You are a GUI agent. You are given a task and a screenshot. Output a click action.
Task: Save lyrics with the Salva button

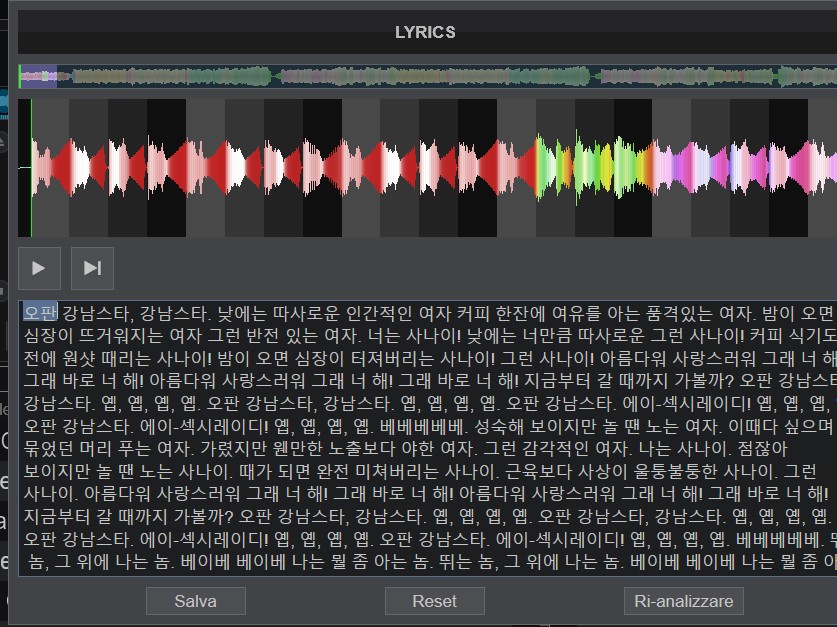pos(195,601)
